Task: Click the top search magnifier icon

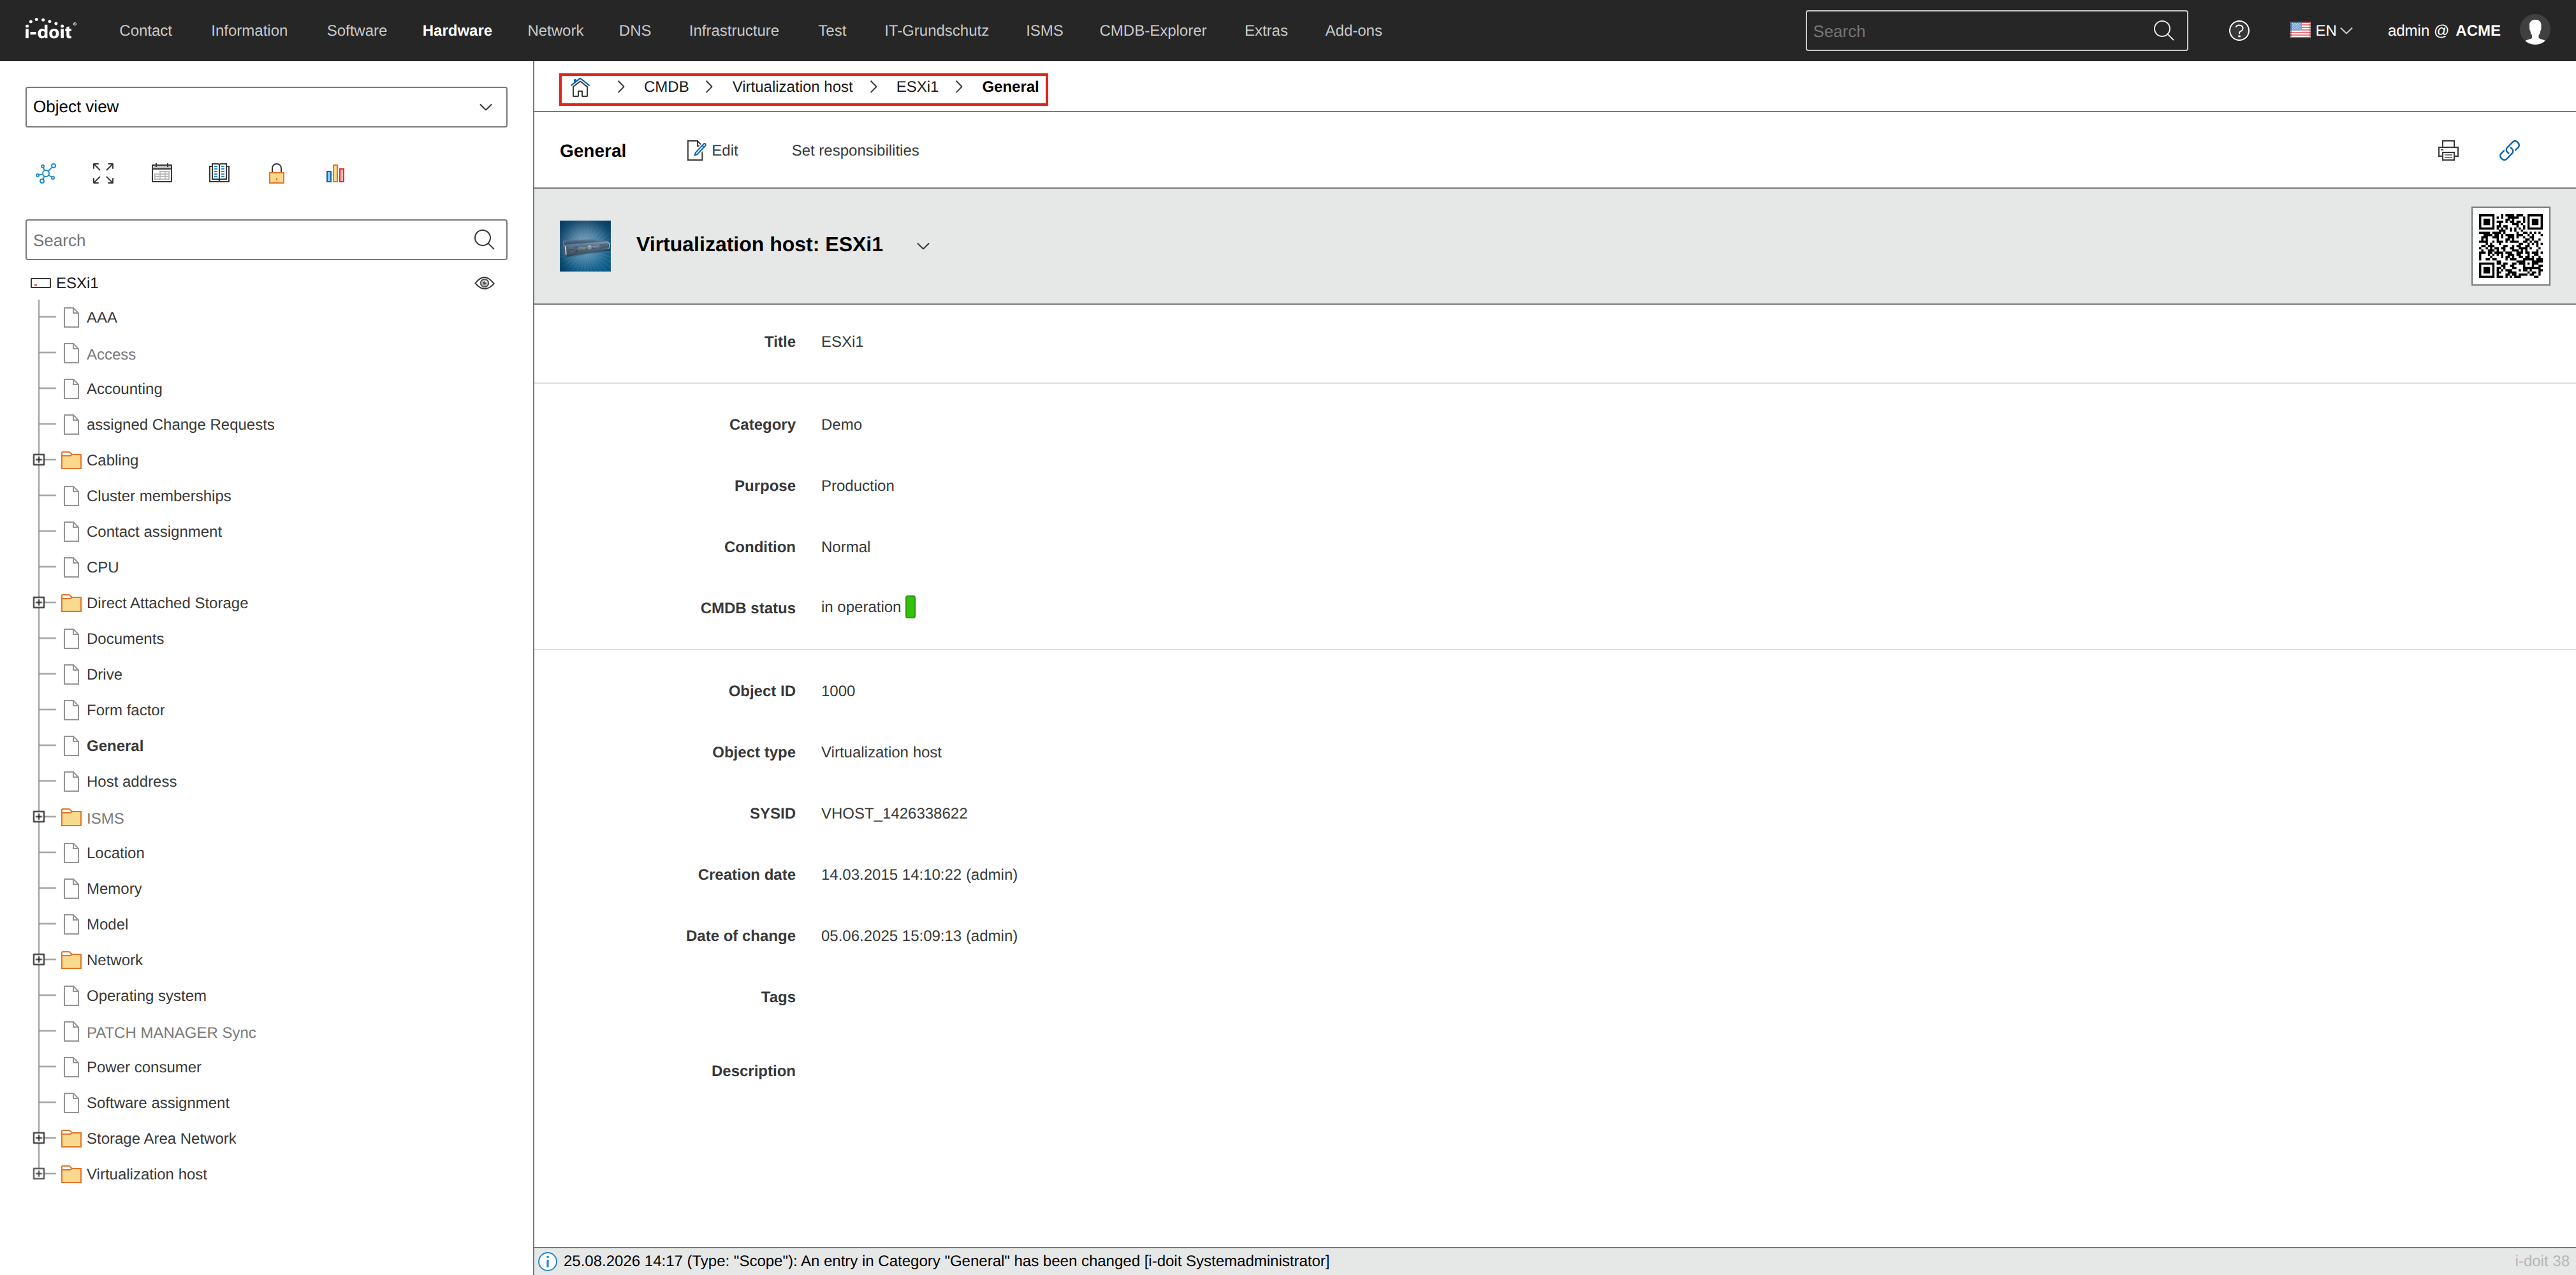Action: (x=2163, y=31)
